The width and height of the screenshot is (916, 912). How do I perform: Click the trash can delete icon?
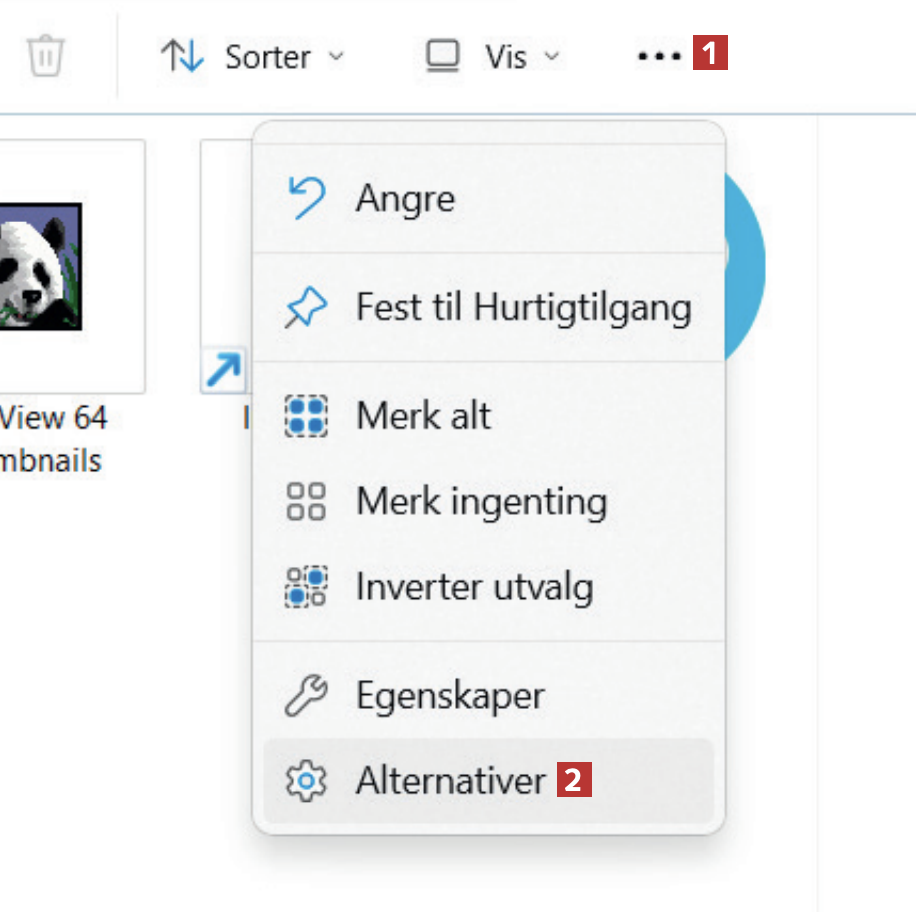(x=45, y=56)
